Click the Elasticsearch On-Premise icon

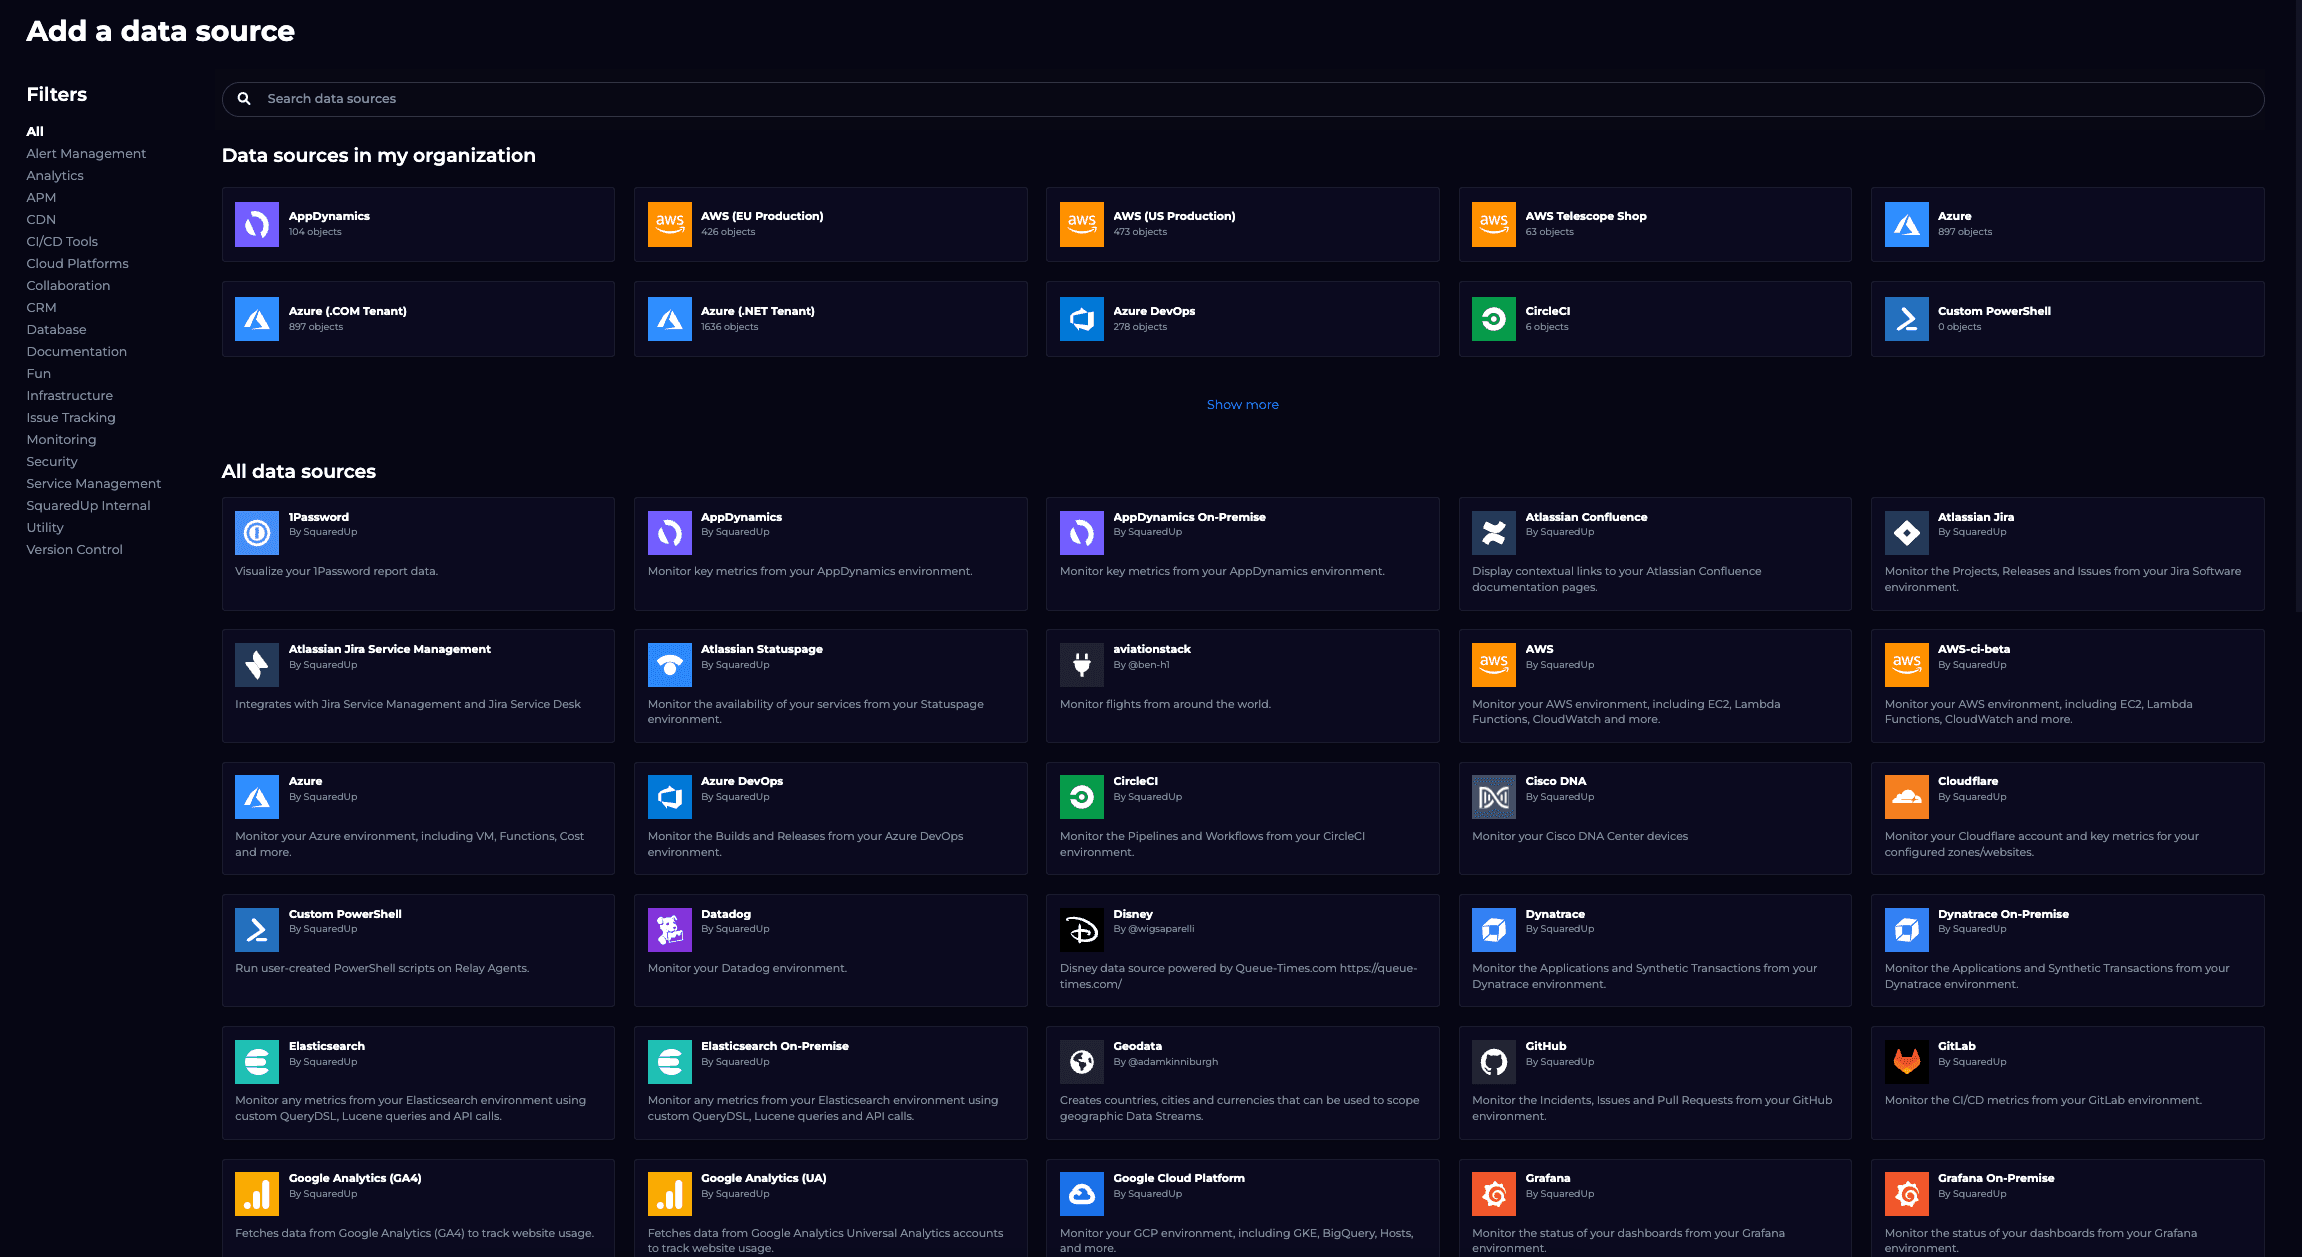[670, 1062]
